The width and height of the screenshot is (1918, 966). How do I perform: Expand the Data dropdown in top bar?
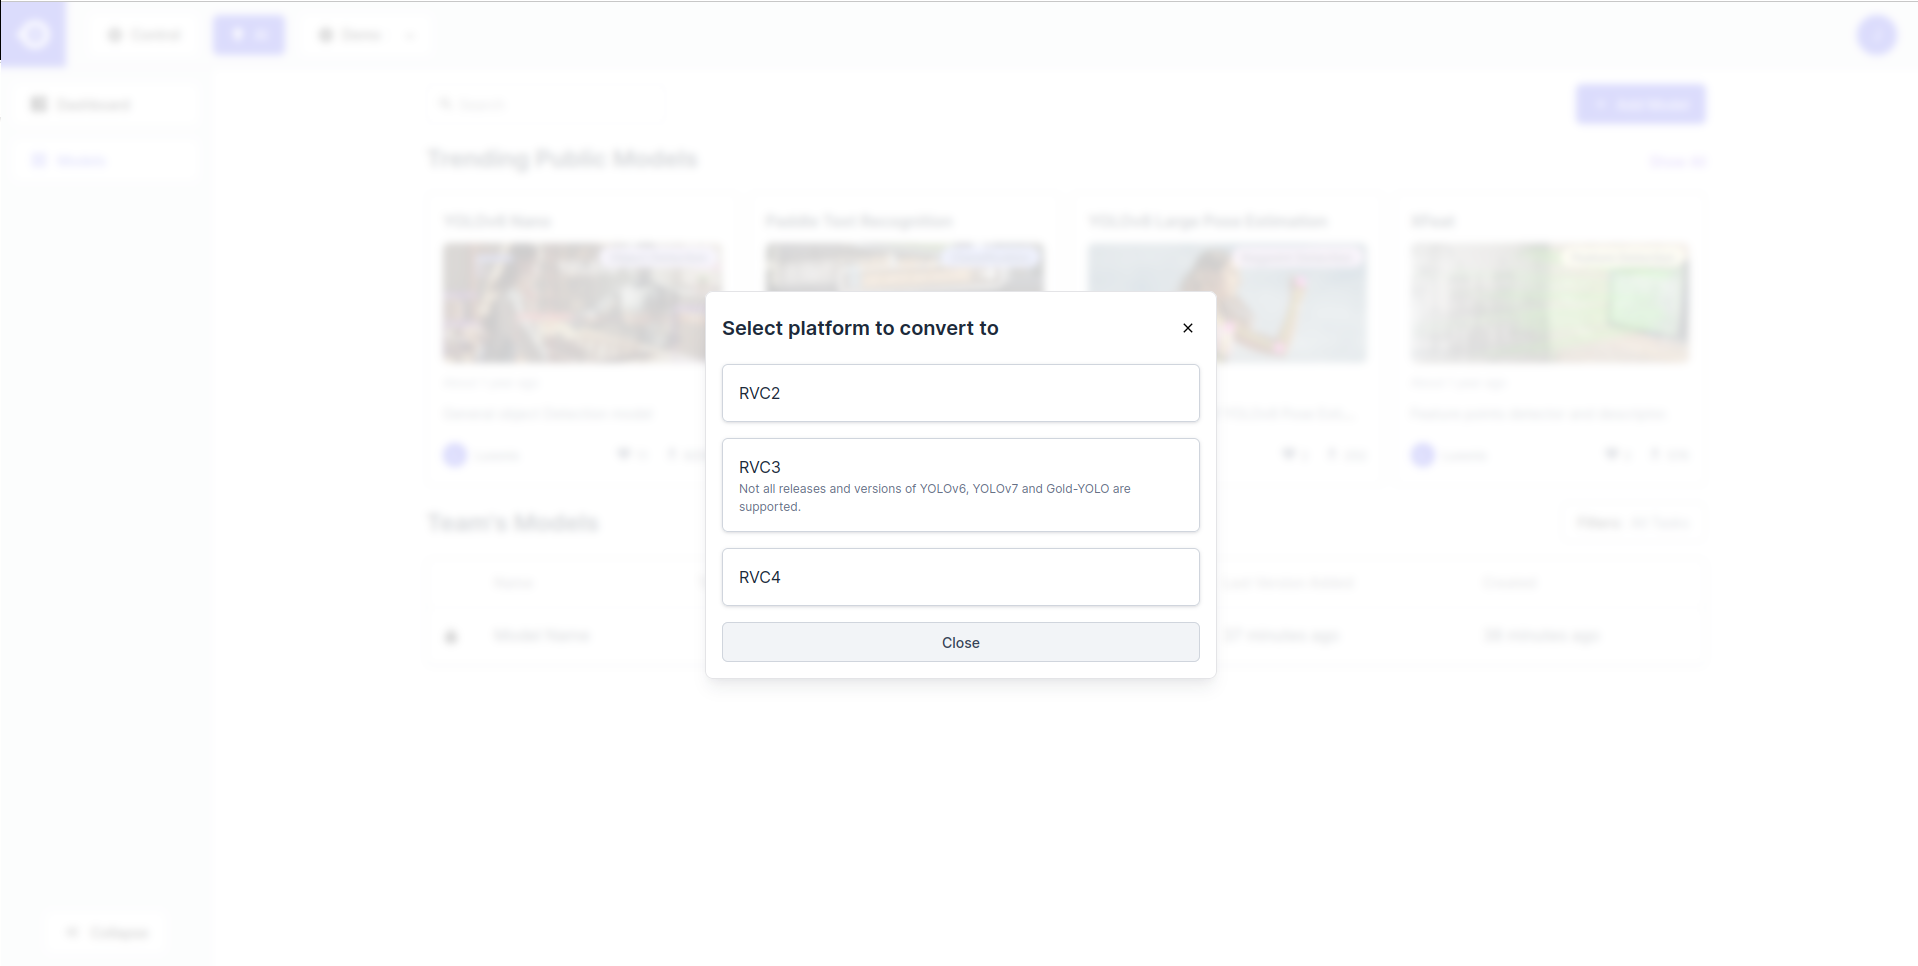click(365, 35)
